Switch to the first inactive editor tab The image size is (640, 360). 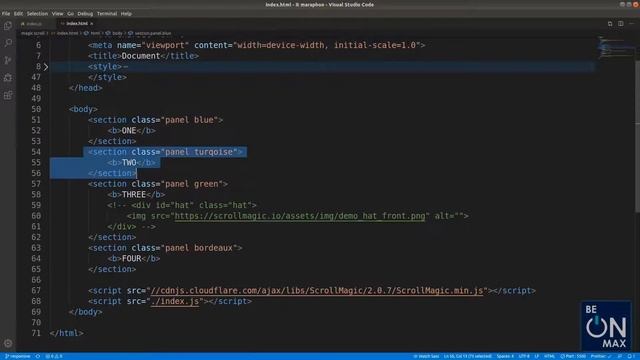coord(35,24)
